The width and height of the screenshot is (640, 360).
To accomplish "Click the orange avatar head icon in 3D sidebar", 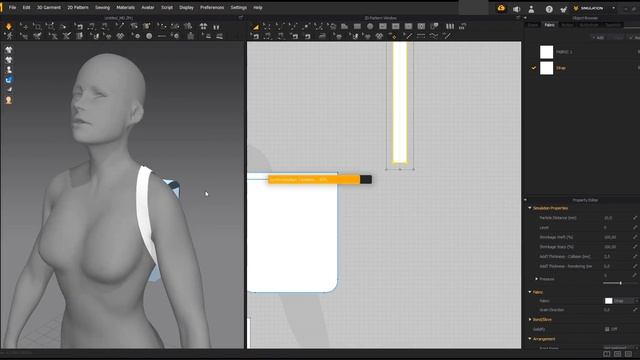I will click(x=9, y=100).
